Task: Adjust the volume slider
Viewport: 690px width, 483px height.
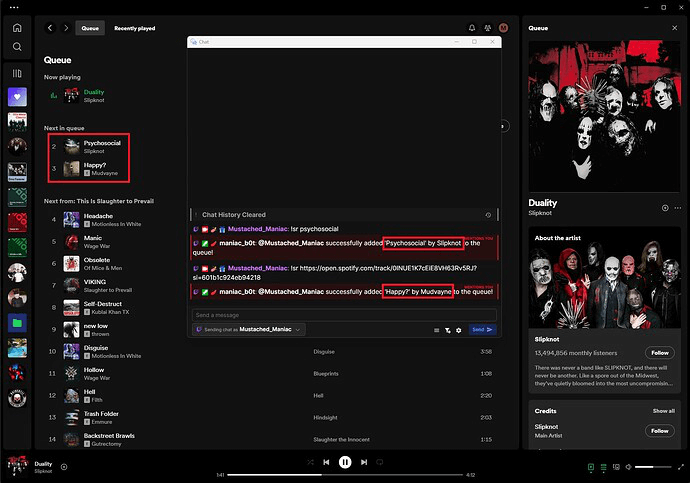Action: pyautogui.click(x=653, y=467)
